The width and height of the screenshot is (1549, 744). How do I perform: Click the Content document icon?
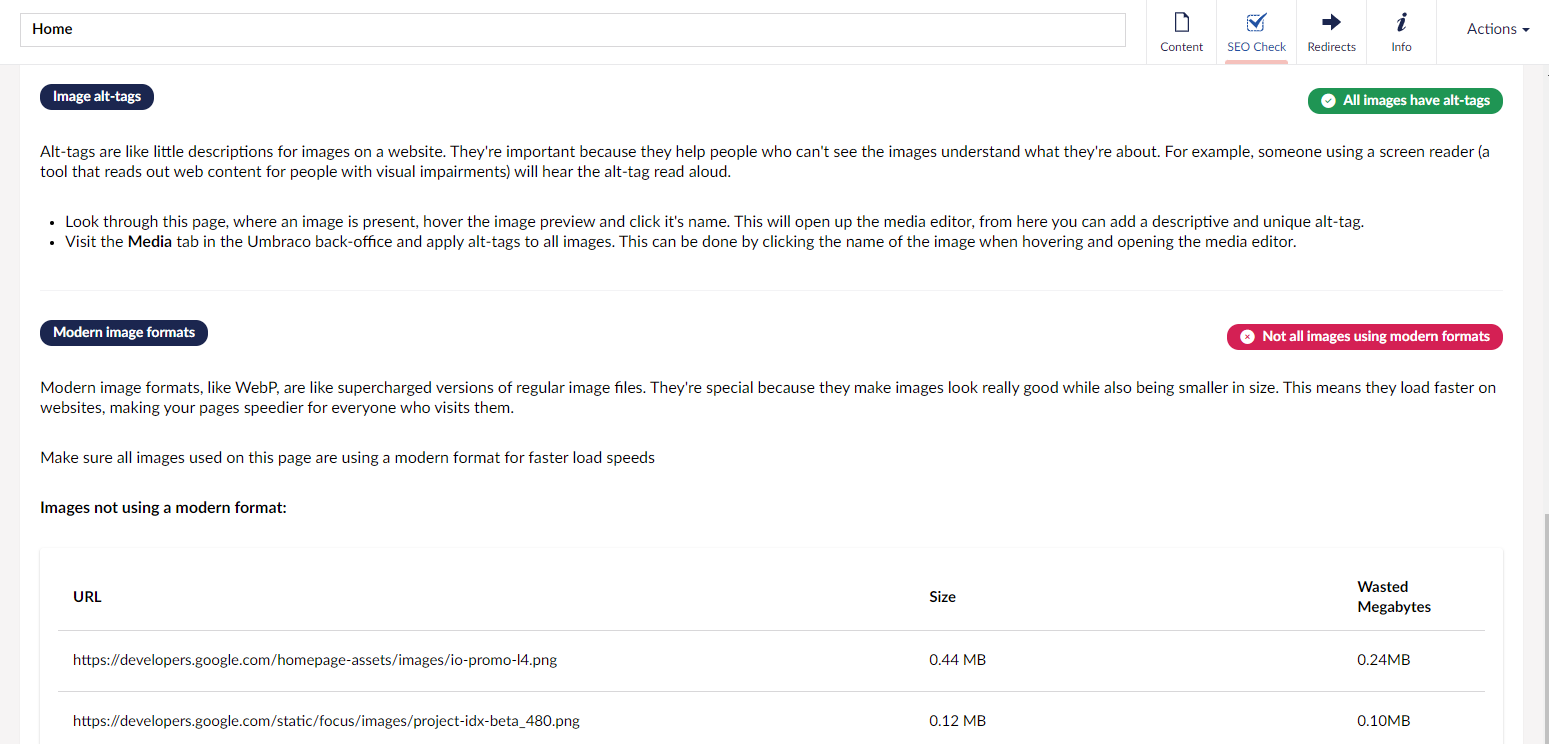coord(1181,20)
